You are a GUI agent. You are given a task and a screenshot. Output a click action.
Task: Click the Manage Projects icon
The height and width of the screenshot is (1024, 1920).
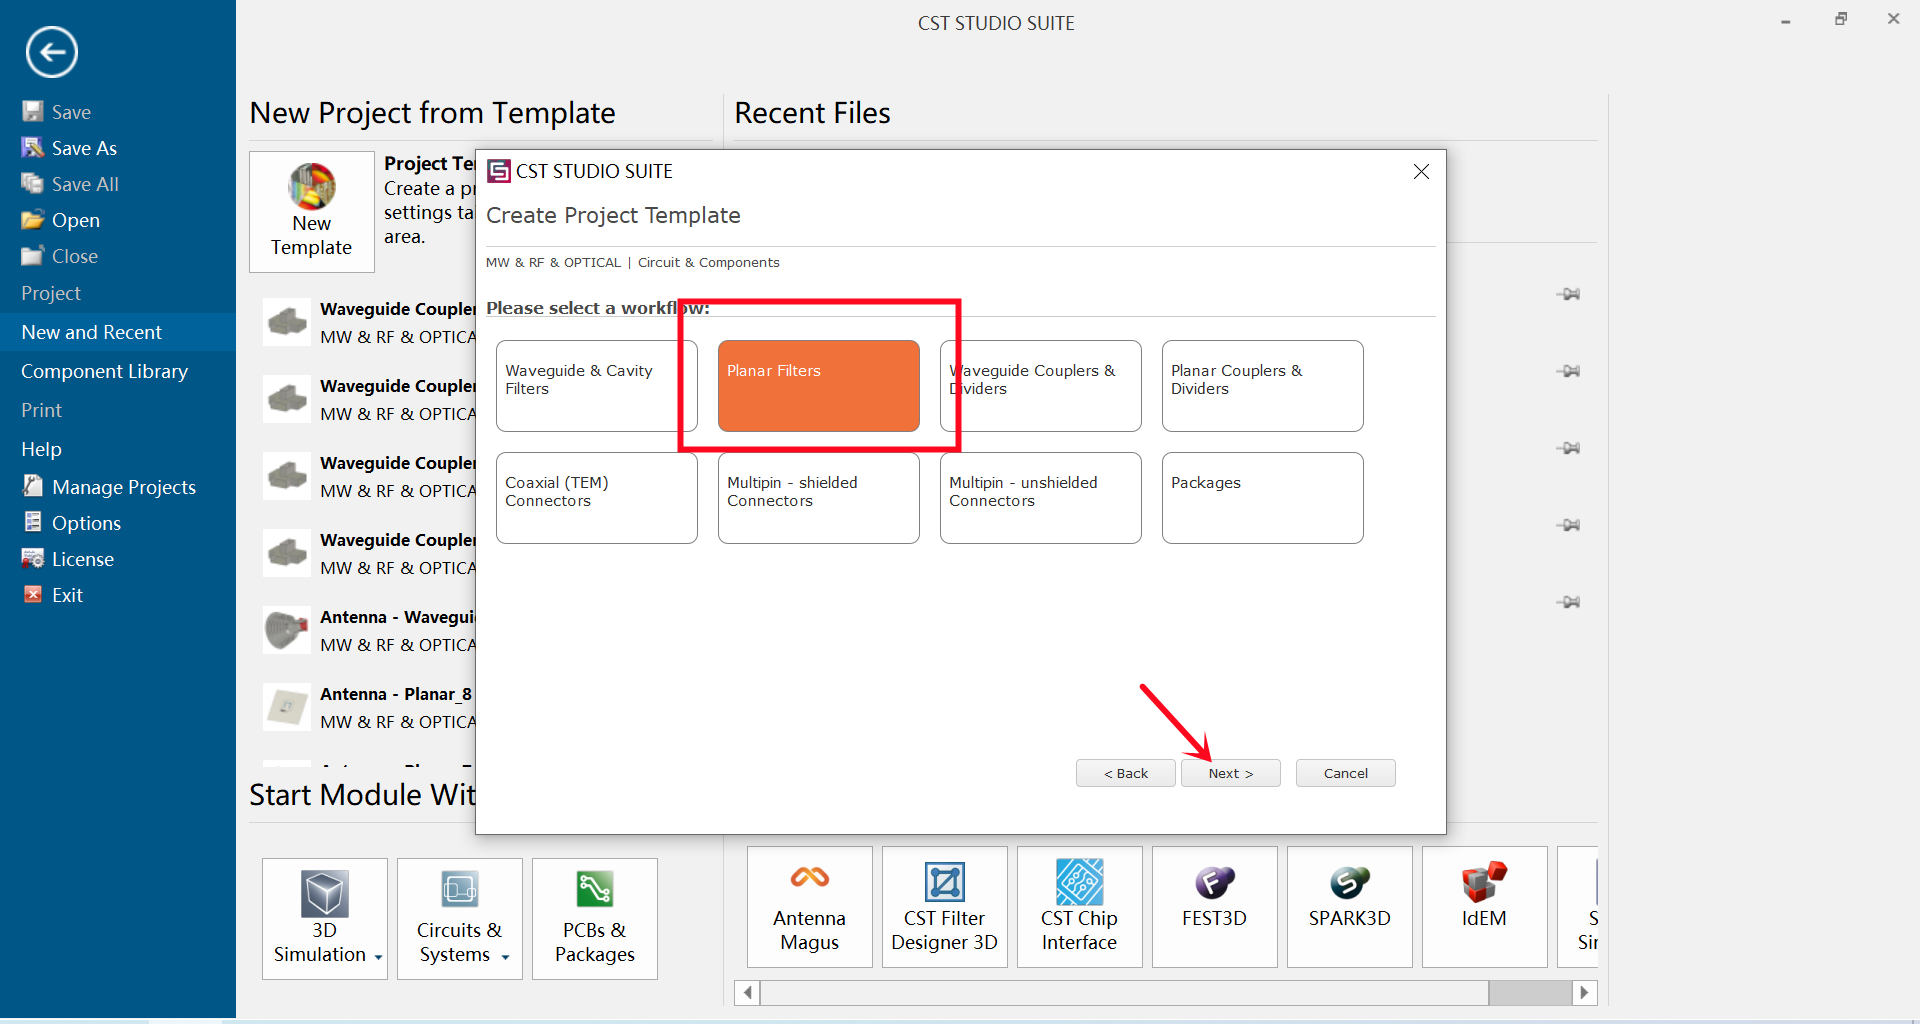point(33,486)
